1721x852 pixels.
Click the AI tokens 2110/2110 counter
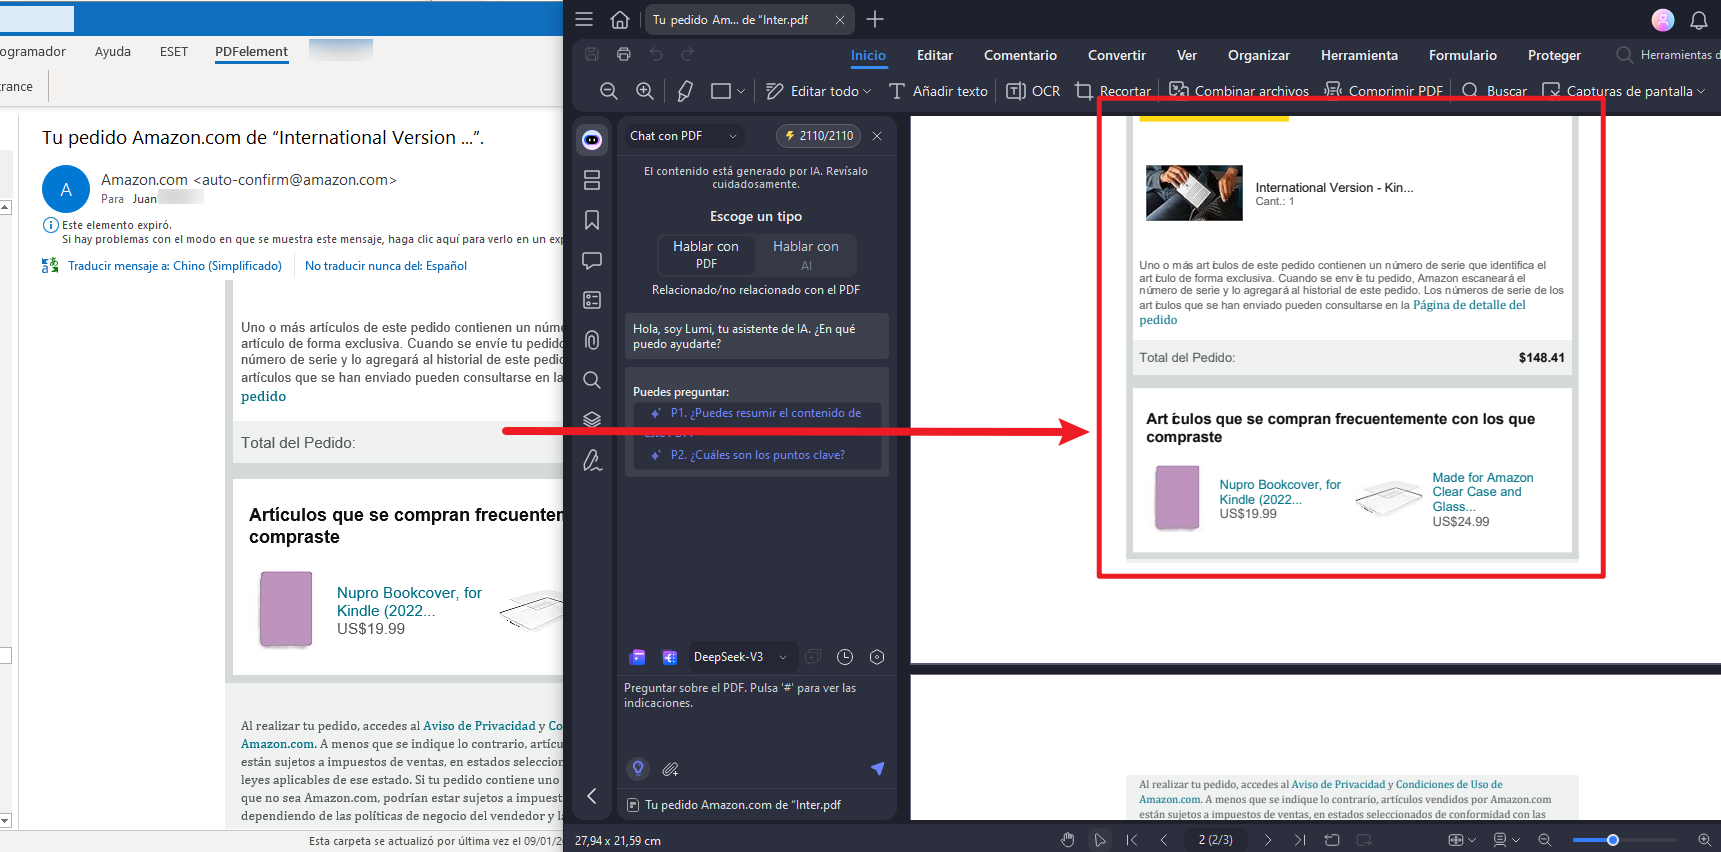pos(819,136)
